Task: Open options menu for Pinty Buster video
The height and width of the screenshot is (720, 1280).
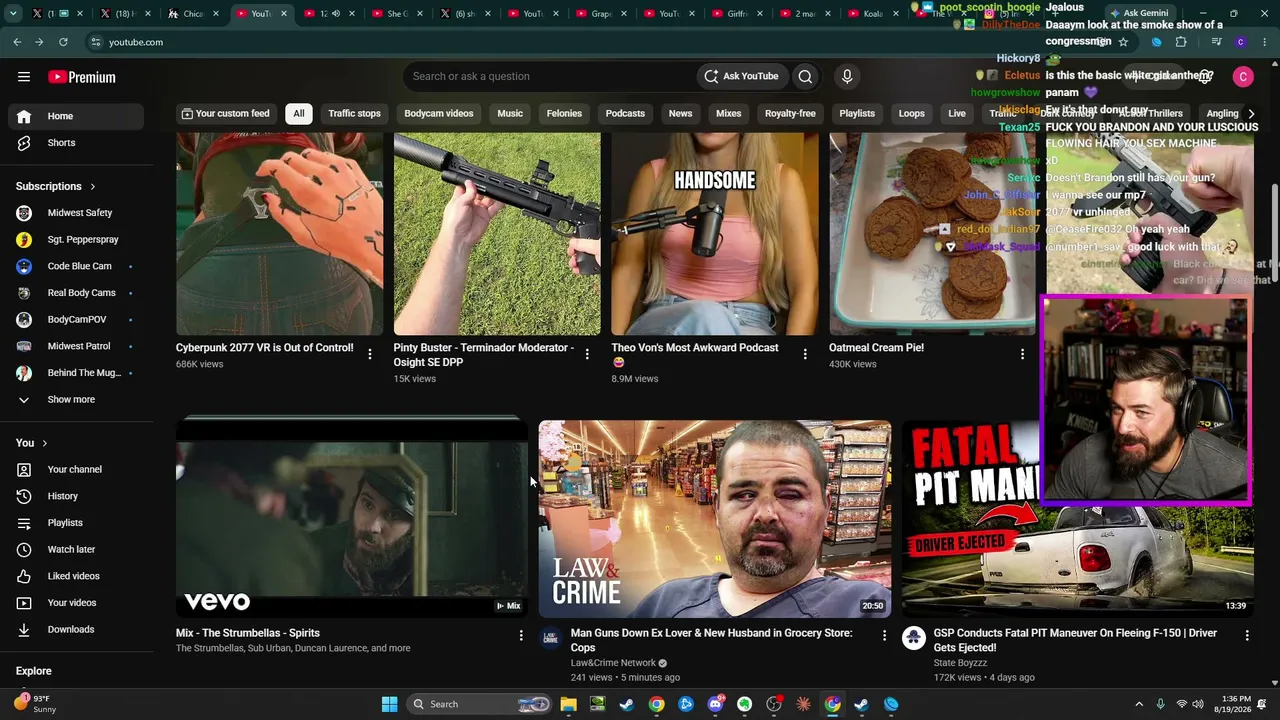Action: click(587, 354)
